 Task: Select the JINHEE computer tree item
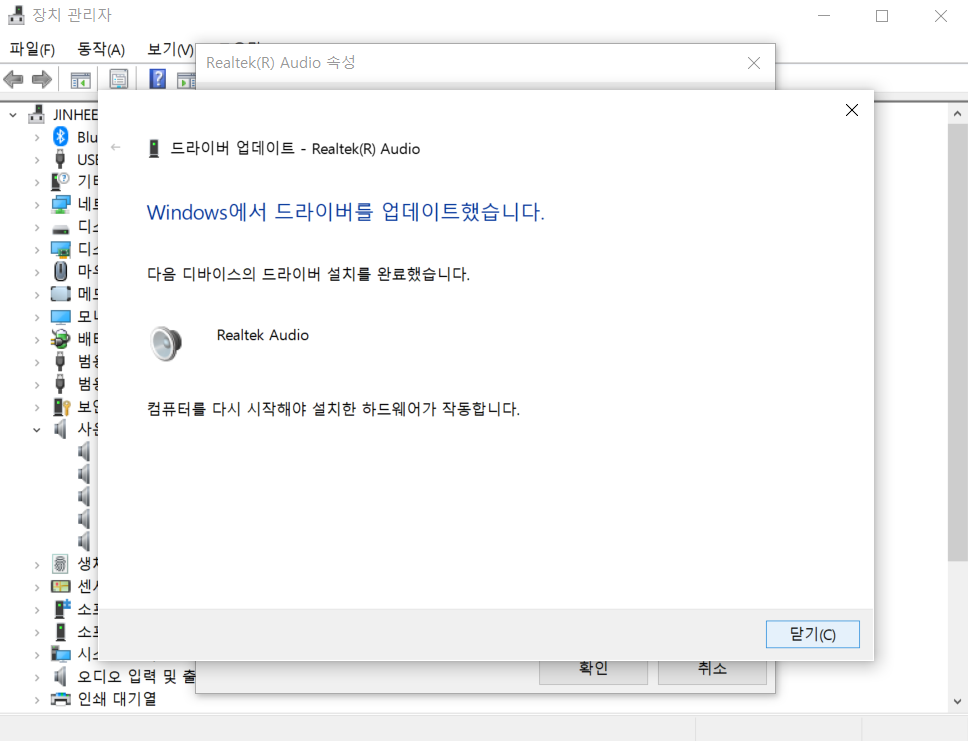click(x=75, y=114)
